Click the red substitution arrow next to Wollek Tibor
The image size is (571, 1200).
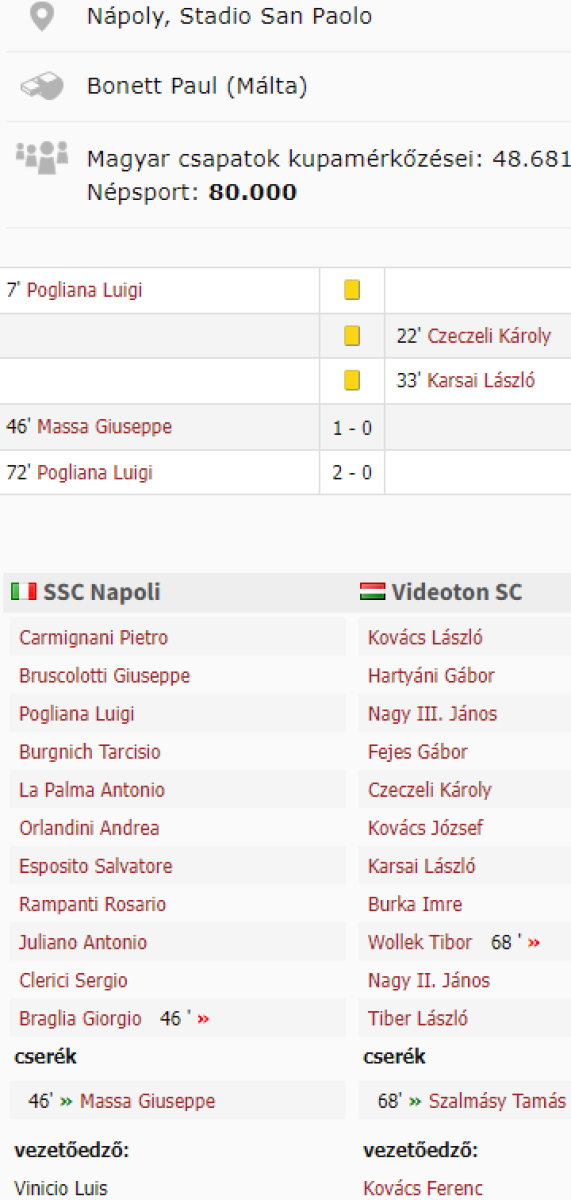click(535, 943)
